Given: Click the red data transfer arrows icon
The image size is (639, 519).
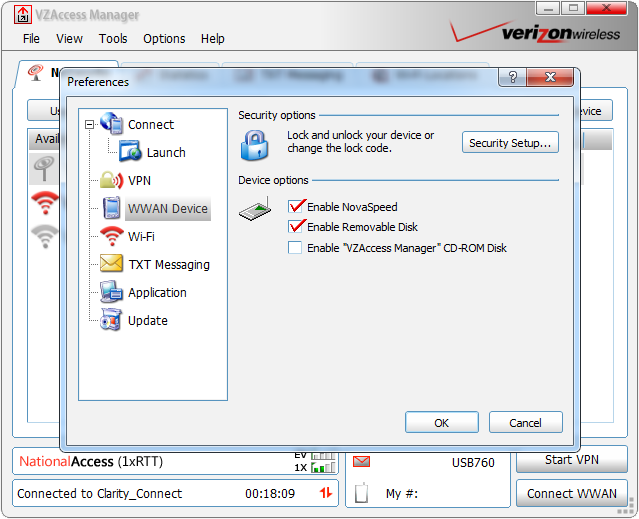Looking at the screenshot, I should click(x=326, y=493).
